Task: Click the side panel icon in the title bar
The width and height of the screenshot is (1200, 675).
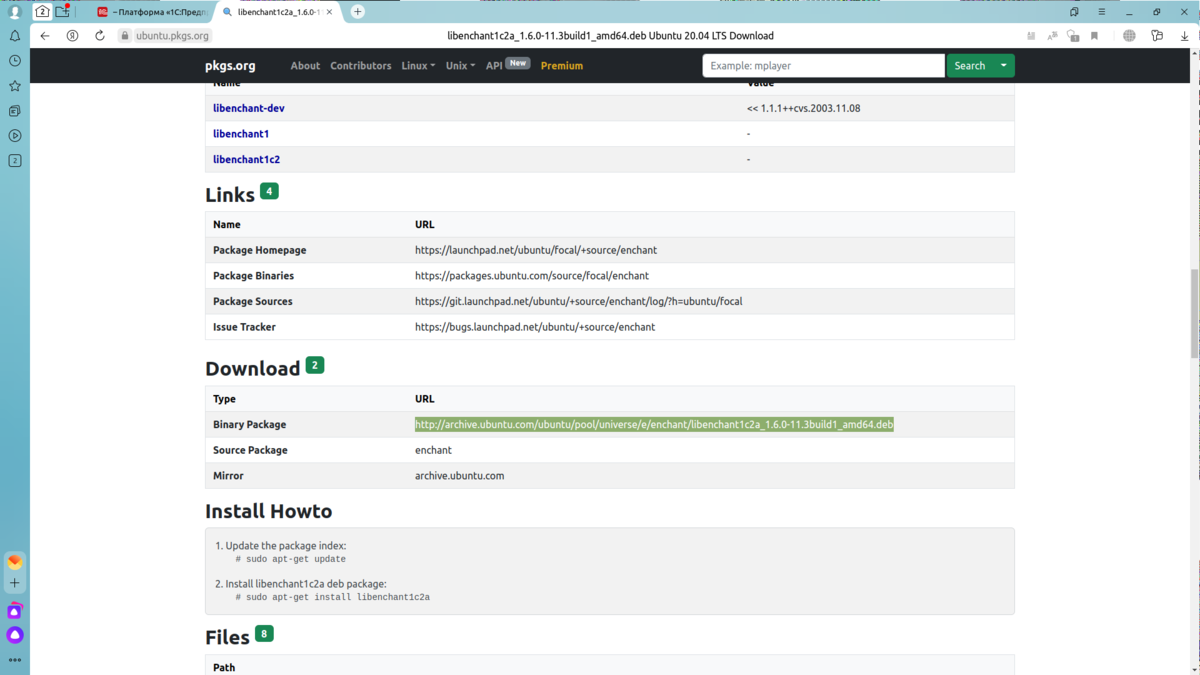Action: [1074, 12]
